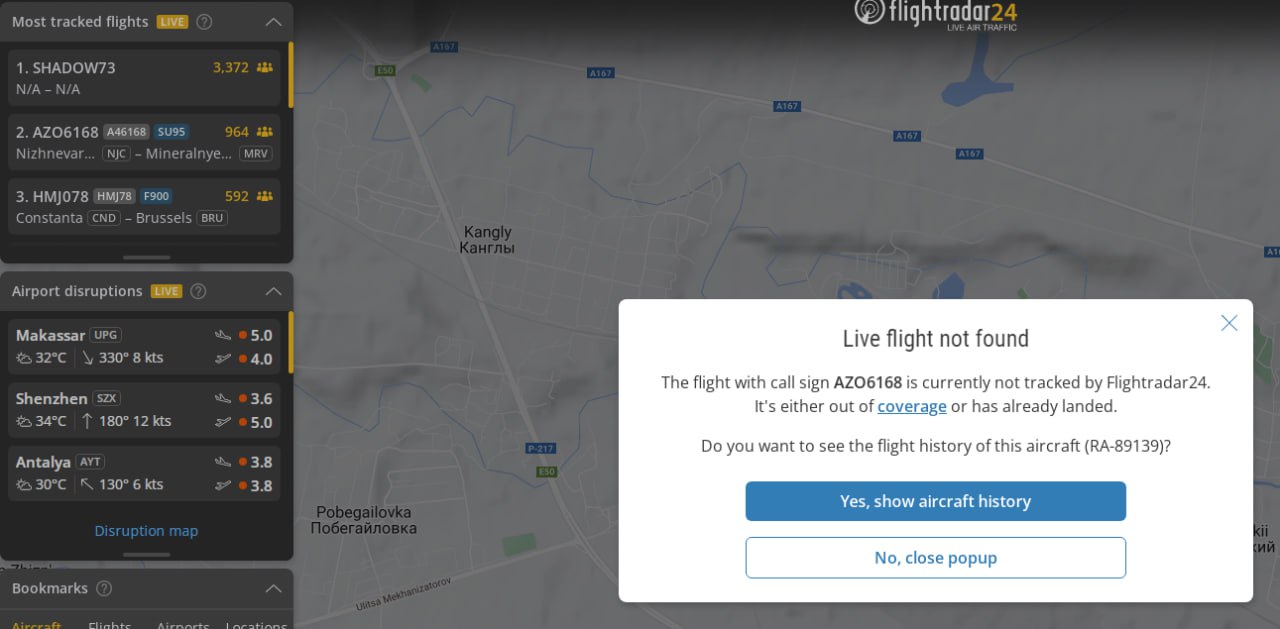Viewport: 1280px width, 629px height.
Task: Open the Bookmarks help icon
Action: pos(104,588)
